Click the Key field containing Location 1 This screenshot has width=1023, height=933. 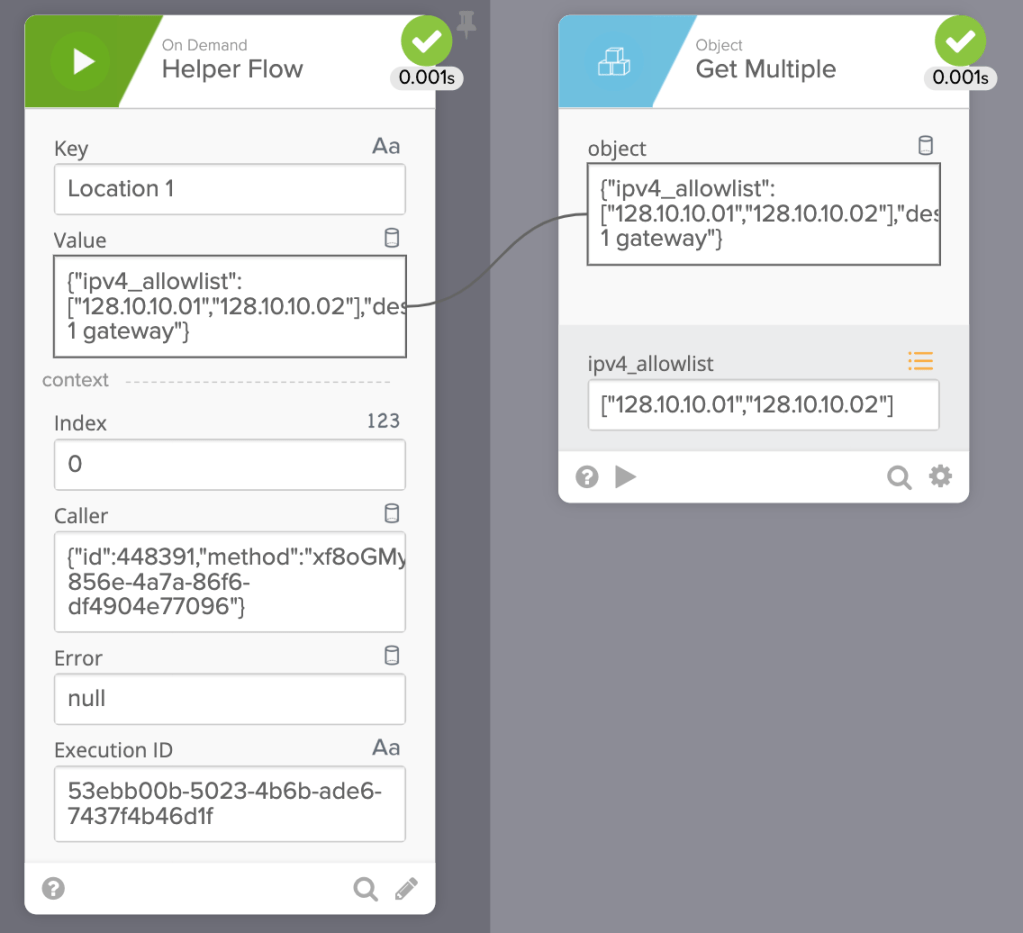[x=229, y=189]
